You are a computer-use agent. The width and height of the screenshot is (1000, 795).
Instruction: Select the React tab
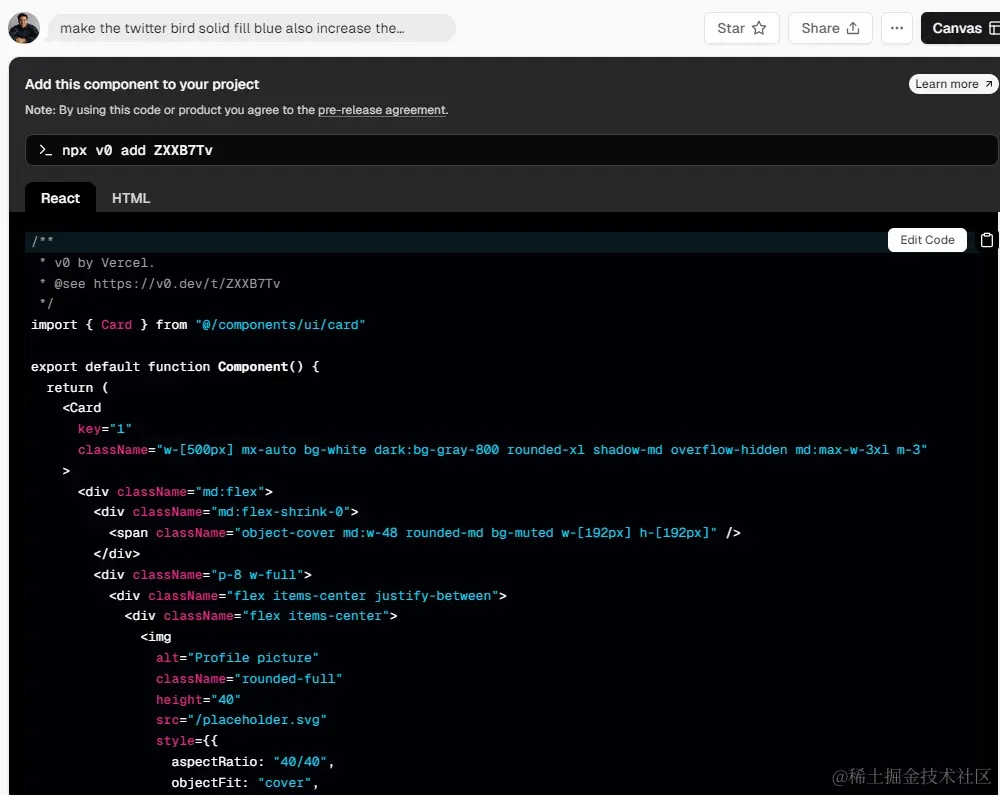[x=60, y=198]
